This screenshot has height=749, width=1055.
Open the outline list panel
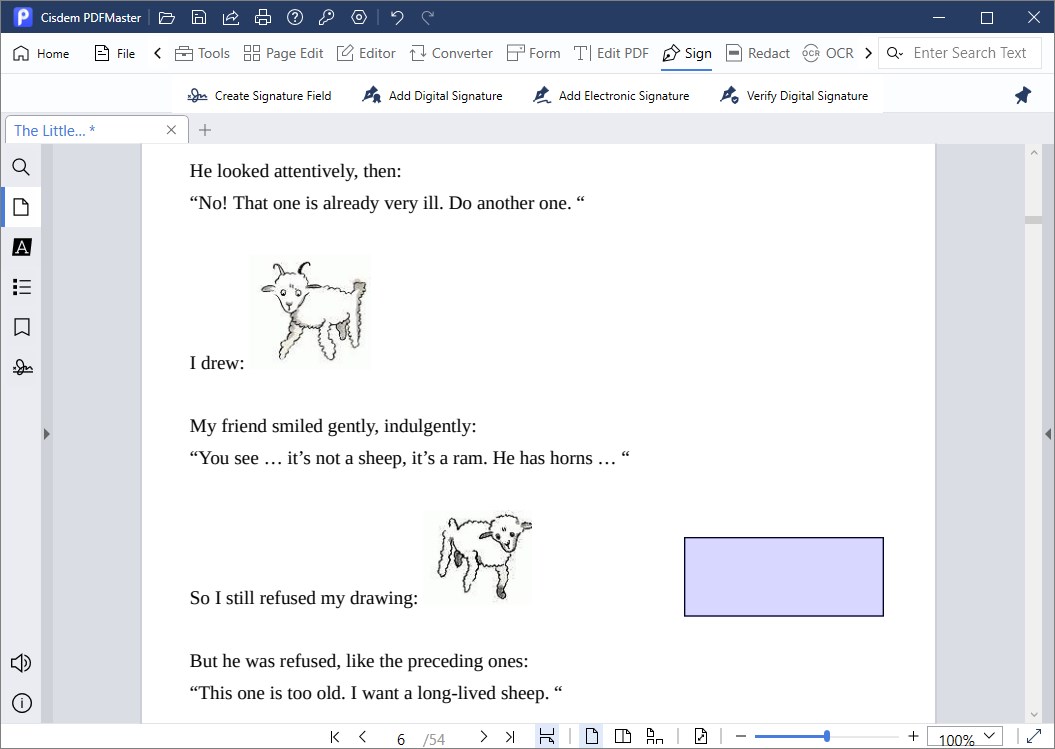(22, 287)
